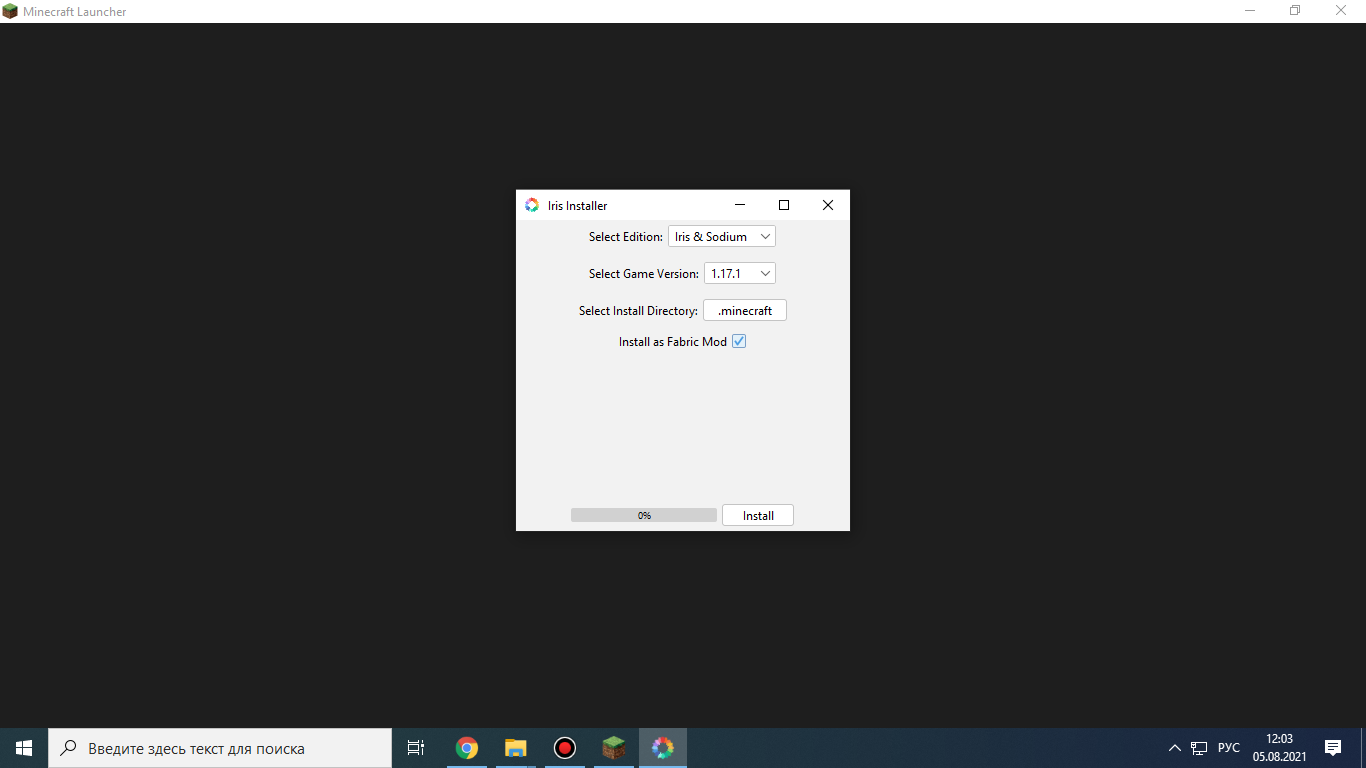Click the Select Edition label
Viewport: 1366px width, 768px height.
[626, 237]
